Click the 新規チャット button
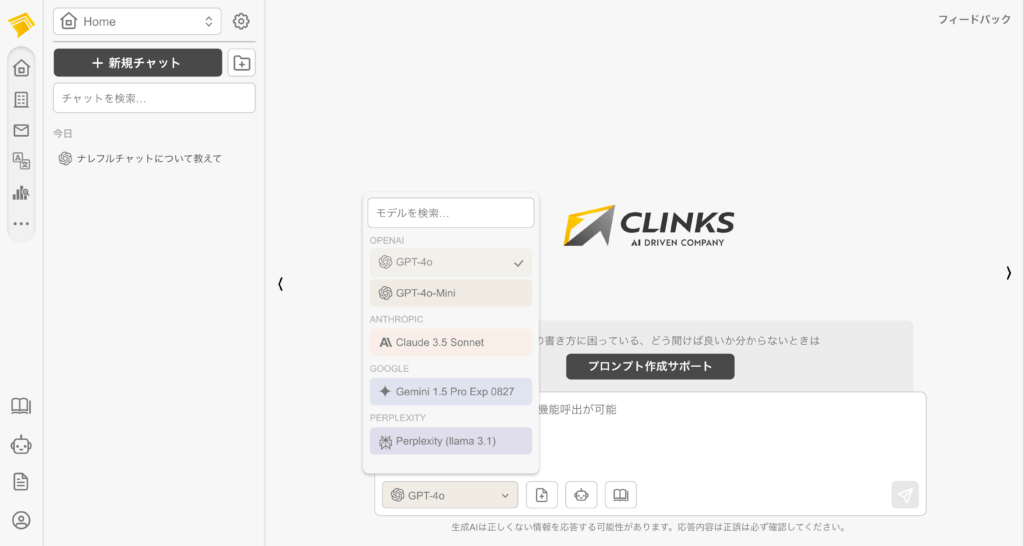This screenshot has height=546, width=1024. [x=137, y=63]
